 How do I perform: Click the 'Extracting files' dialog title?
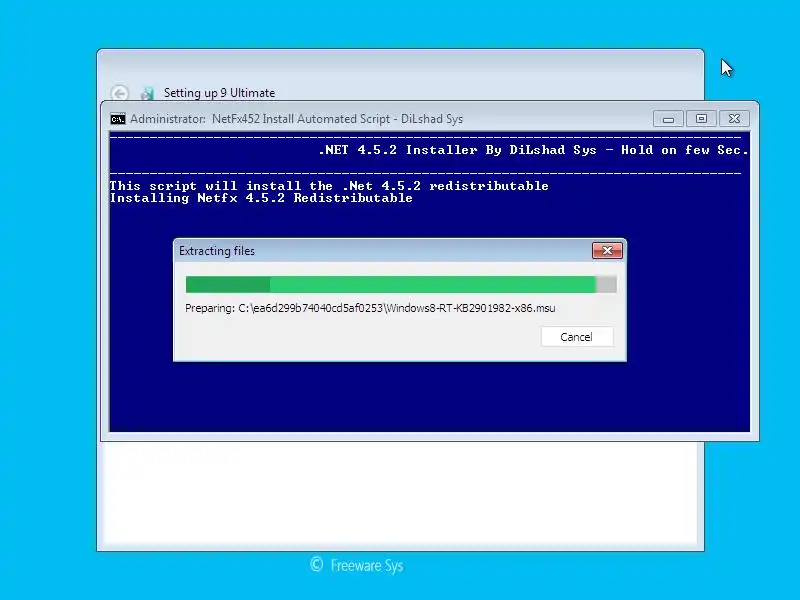[217, 251]
